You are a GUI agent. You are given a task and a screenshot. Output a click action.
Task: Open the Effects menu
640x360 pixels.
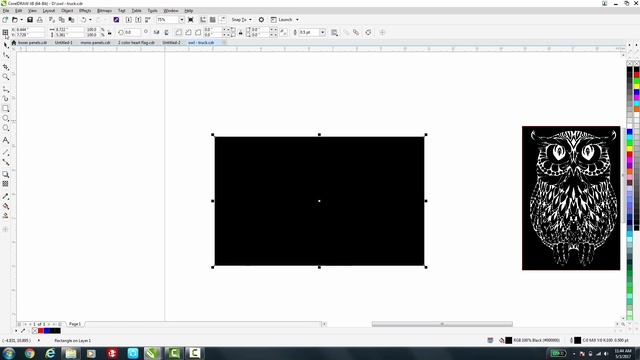(85, 11)
